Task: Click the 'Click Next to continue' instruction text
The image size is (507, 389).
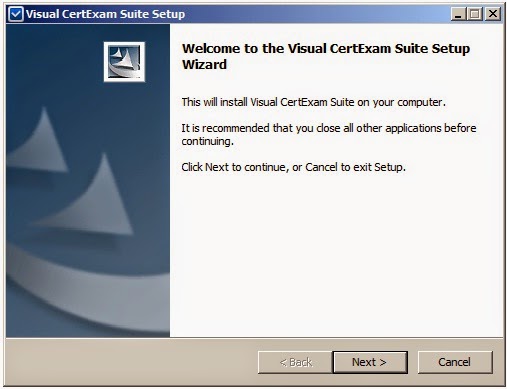Action: pos(293,167)
